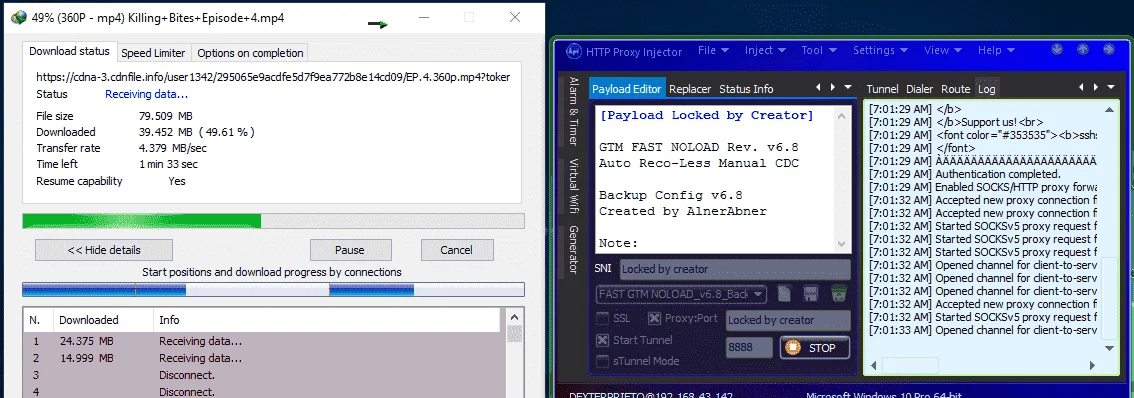Viewport: 1134px width, 398px height.
Task: Click the new config file icon
Action: pyautogui.click(x=784, y=294)
